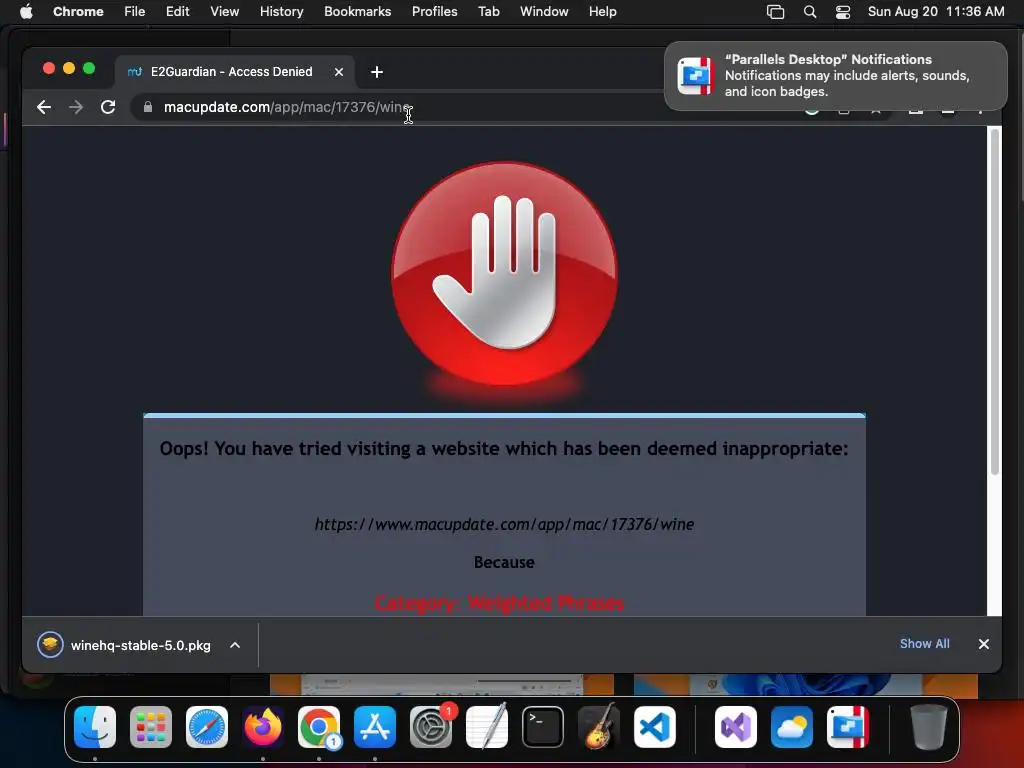Open Spotlight search in menu bar
Viewport: 1024px width, 768px height.
[x=810, y=12]
